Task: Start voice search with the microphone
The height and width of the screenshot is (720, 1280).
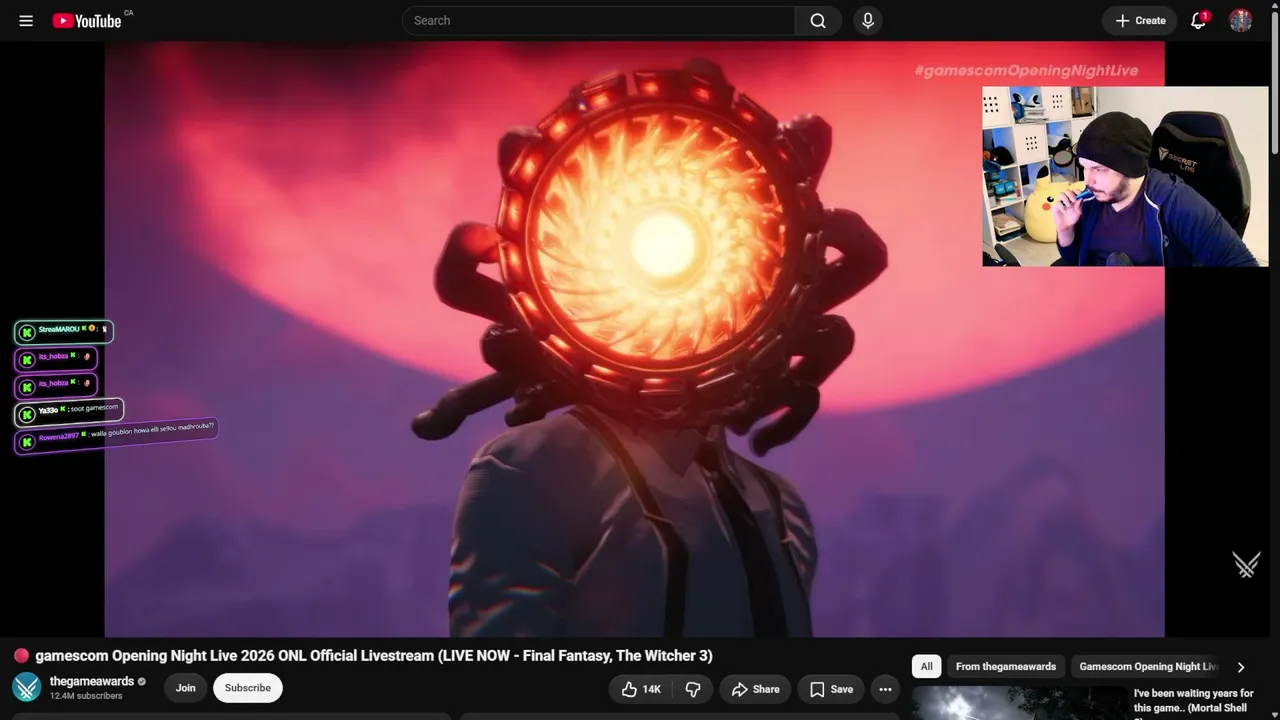Action: [868, 20]
